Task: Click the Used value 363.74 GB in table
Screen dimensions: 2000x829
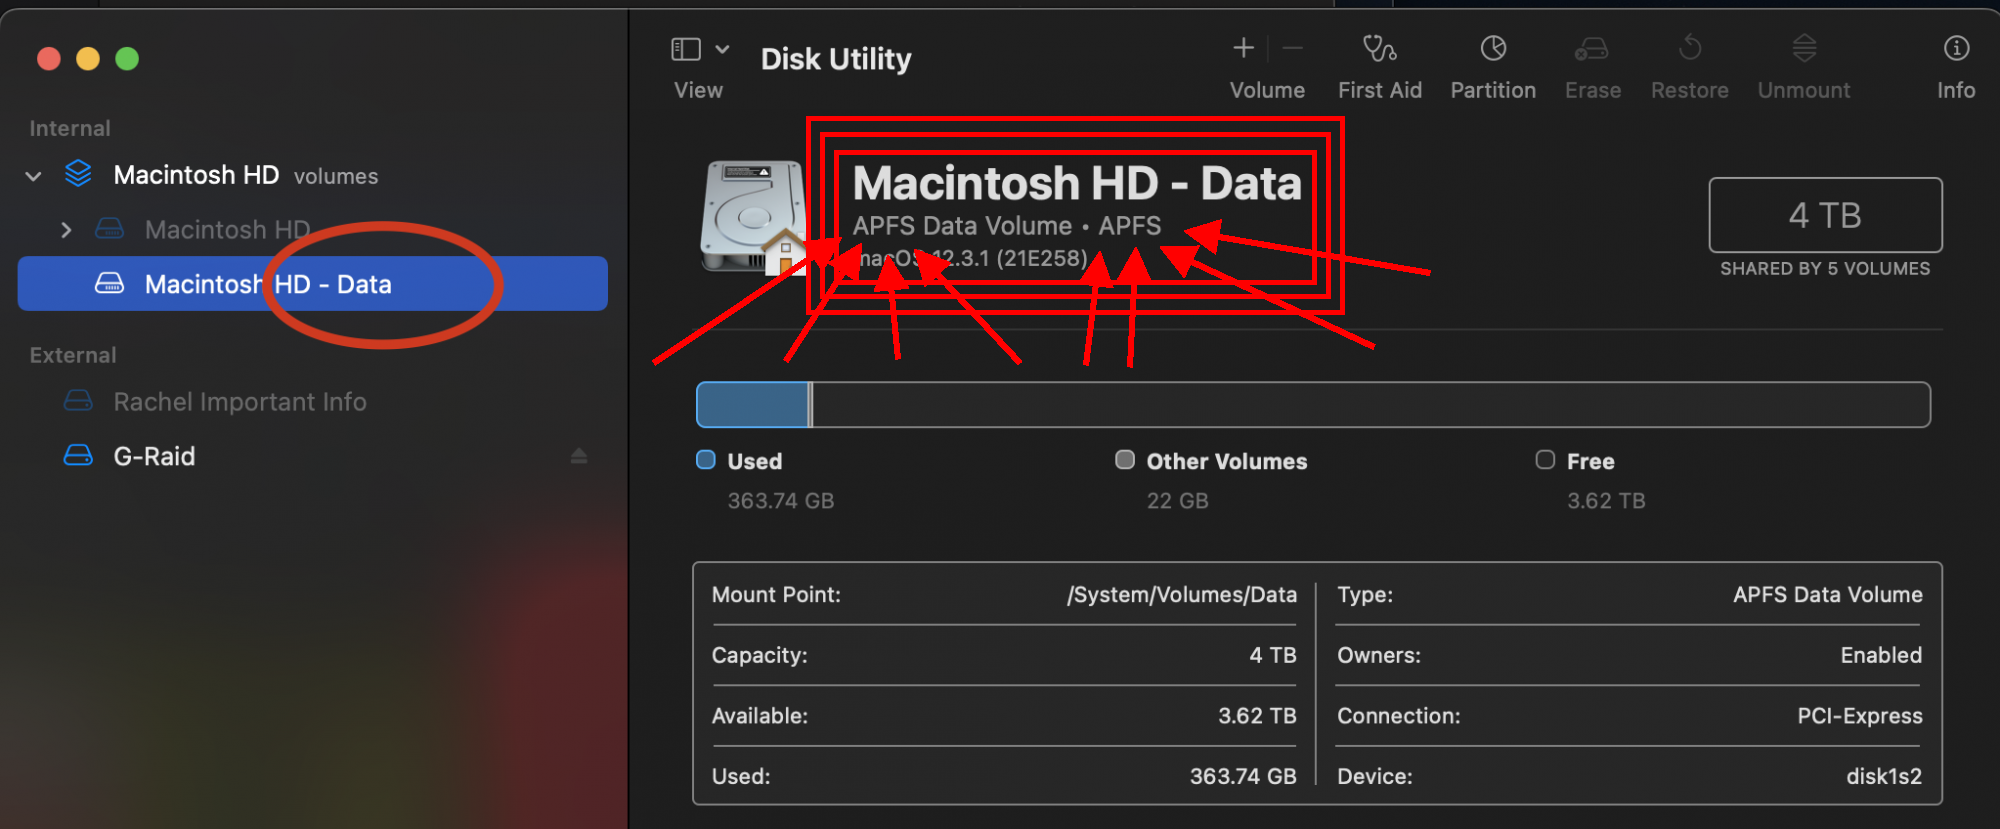Action: [x=1243, y=777]
